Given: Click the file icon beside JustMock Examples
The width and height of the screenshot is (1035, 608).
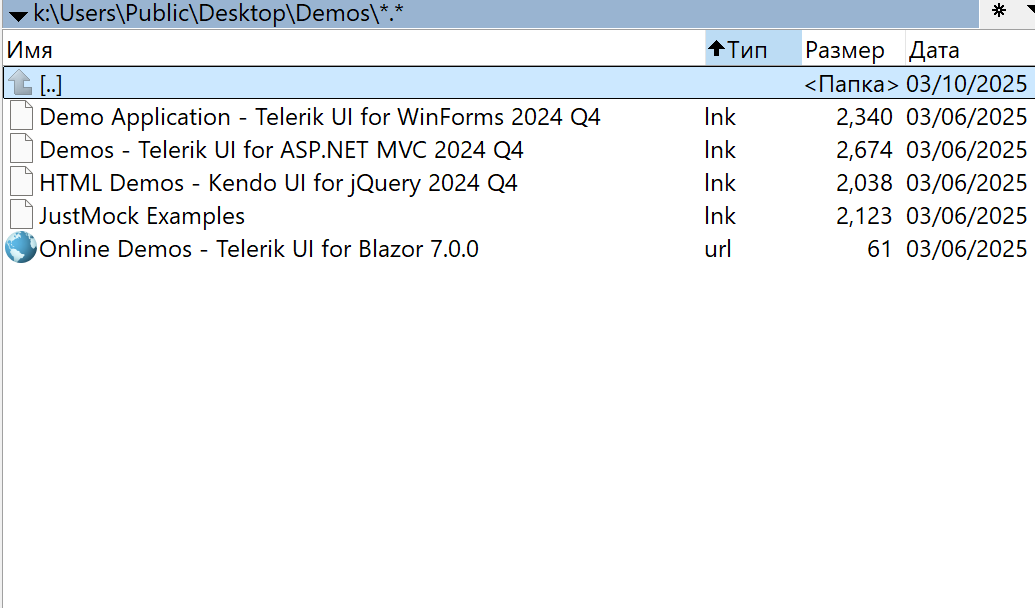Looking at the screenshot, I should point(21,215).
